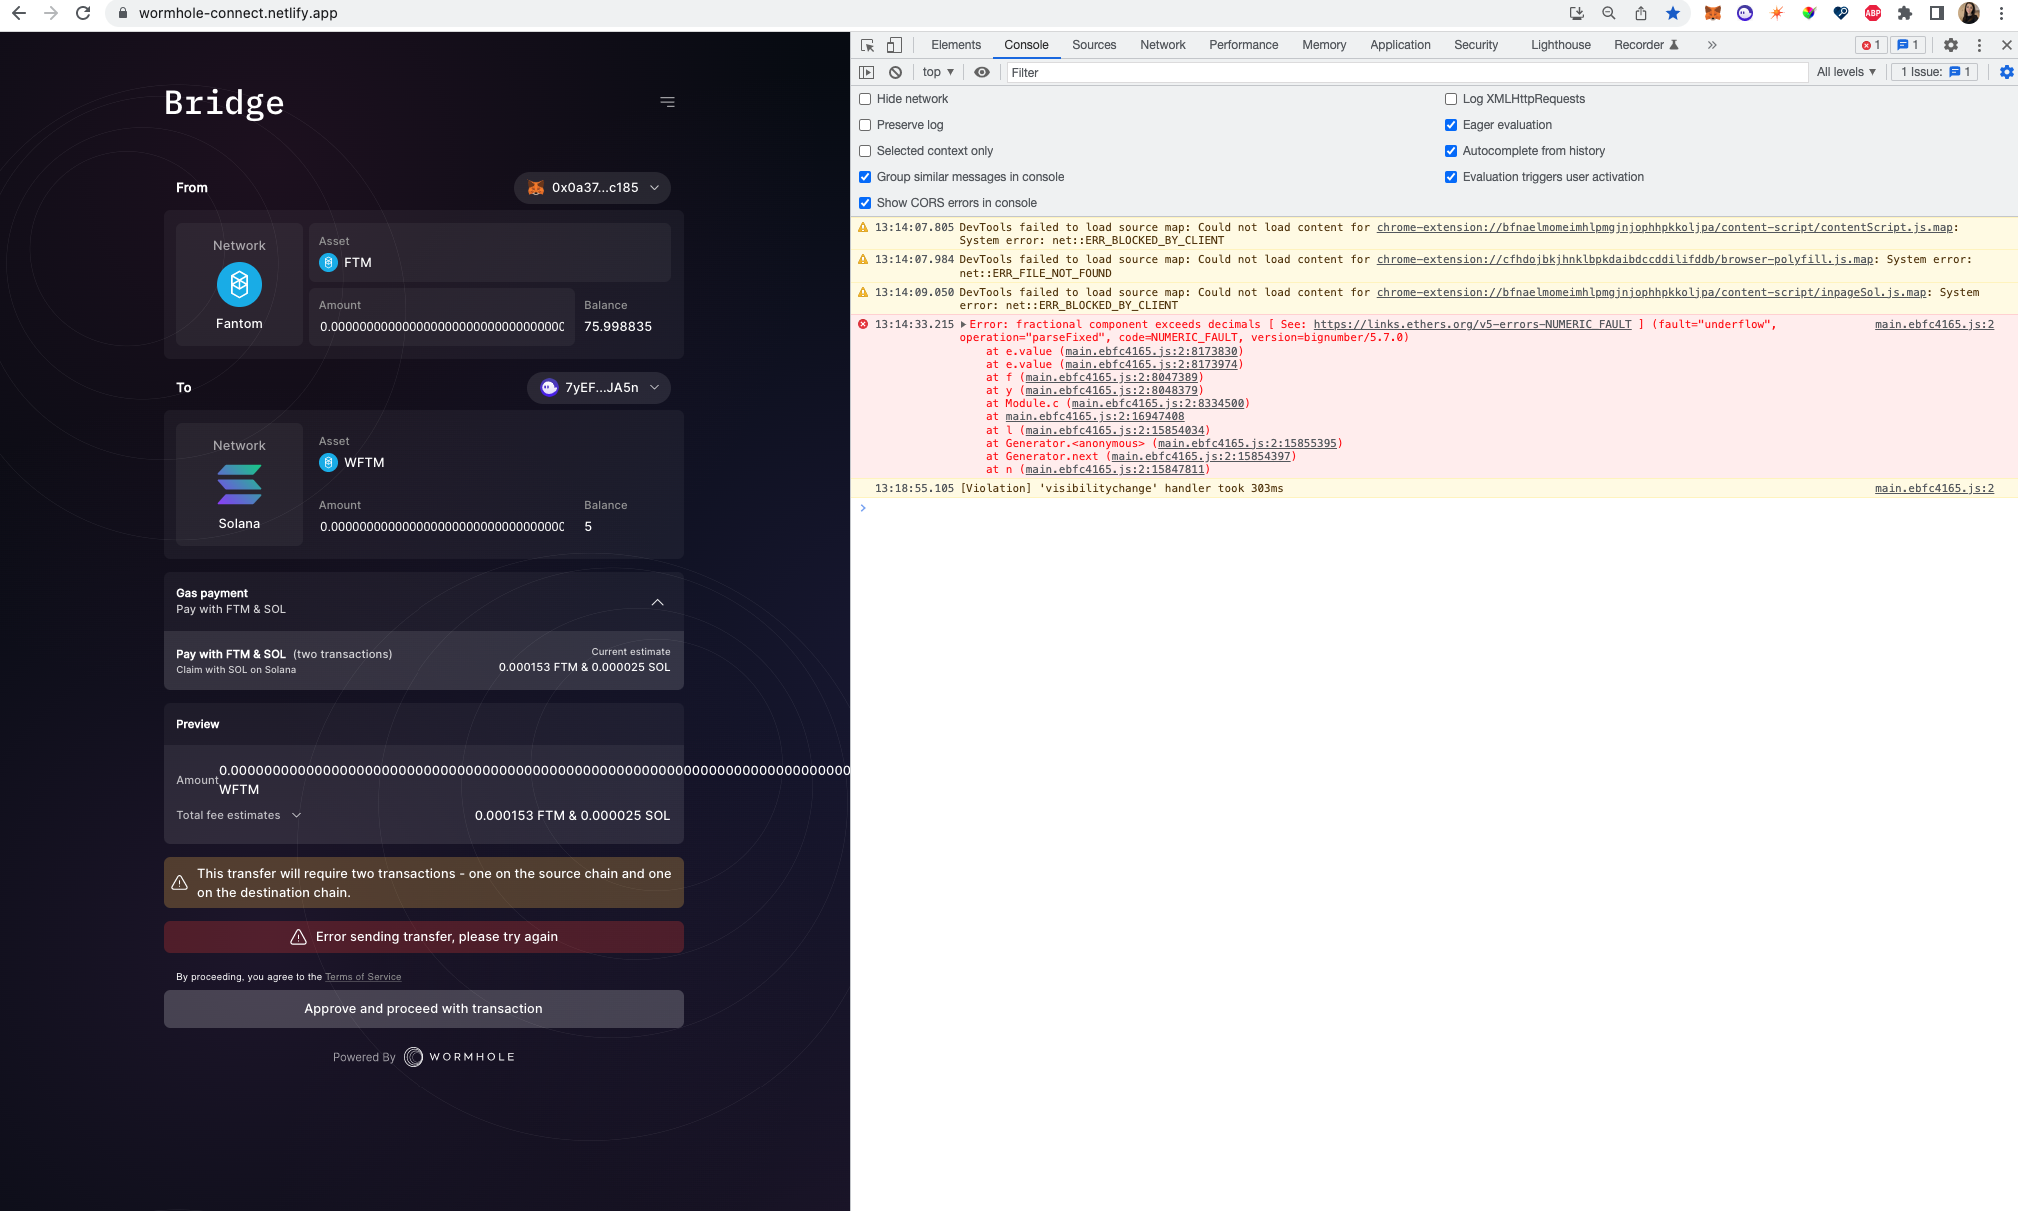
Task: Open the console sidebar panel icon
Action: click(867, 72)
